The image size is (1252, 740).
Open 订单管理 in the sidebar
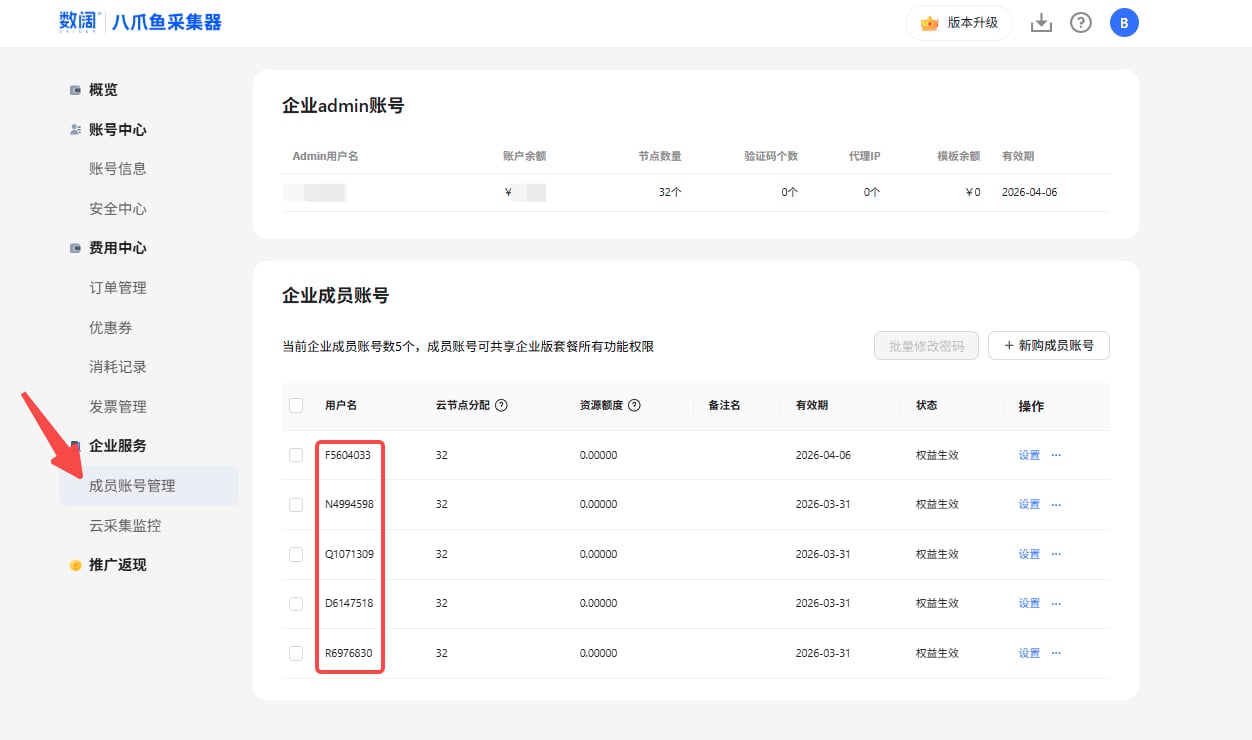tap(118, 288)
